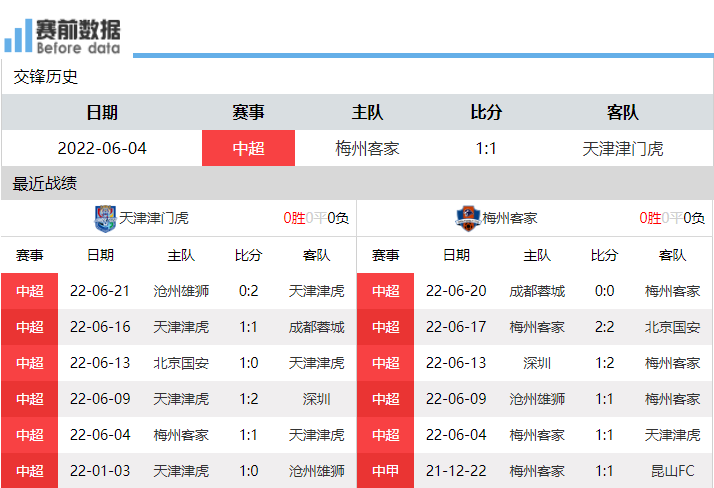Click the 0:0 score in 成都蓉城 match

click(605, 291)
